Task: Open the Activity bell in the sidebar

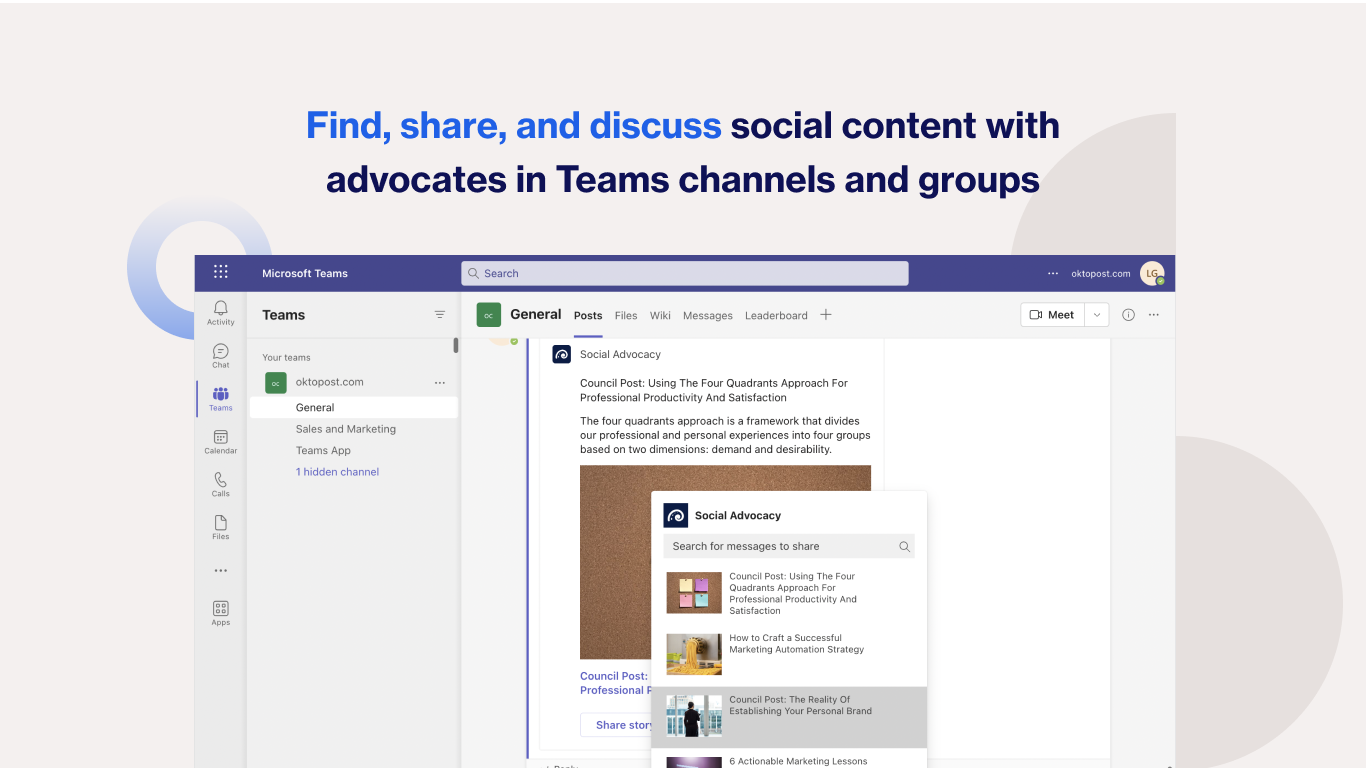Action: click(x=221, y=312)
